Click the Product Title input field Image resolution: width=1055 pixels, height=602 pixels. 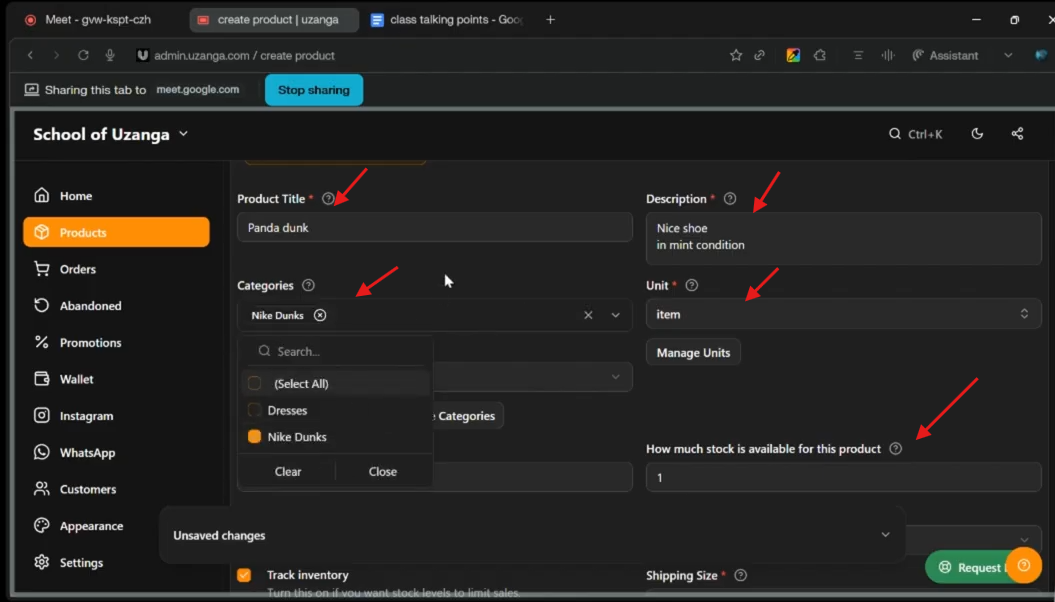435,227
